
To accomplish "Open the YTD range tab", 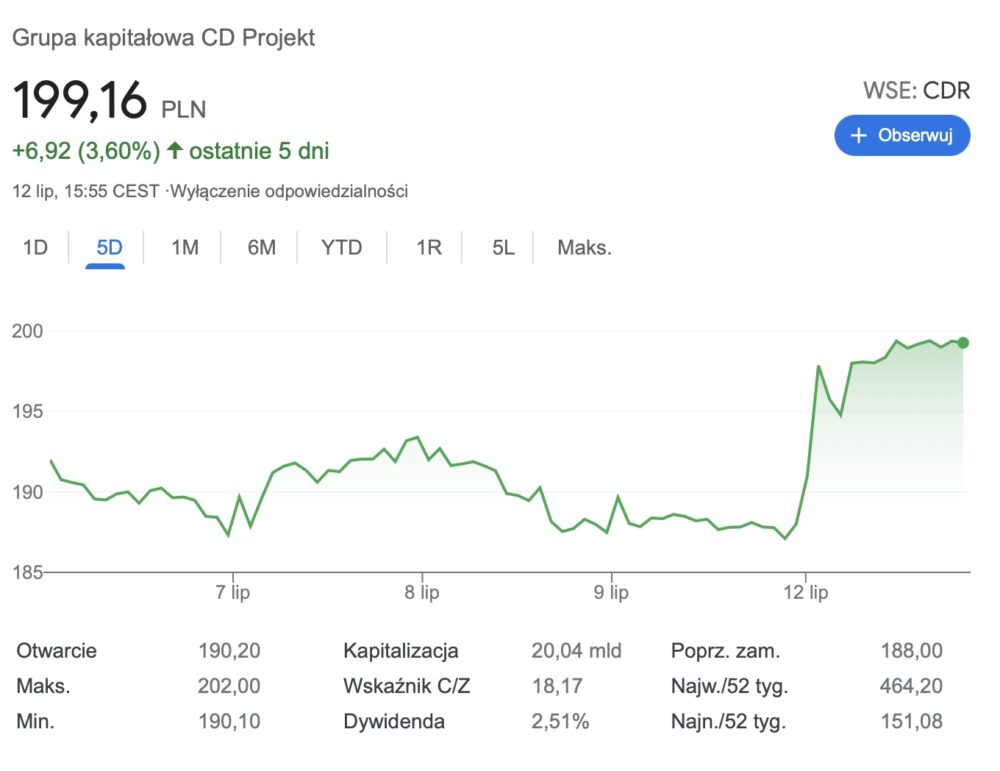I will (x=341, y=247).
